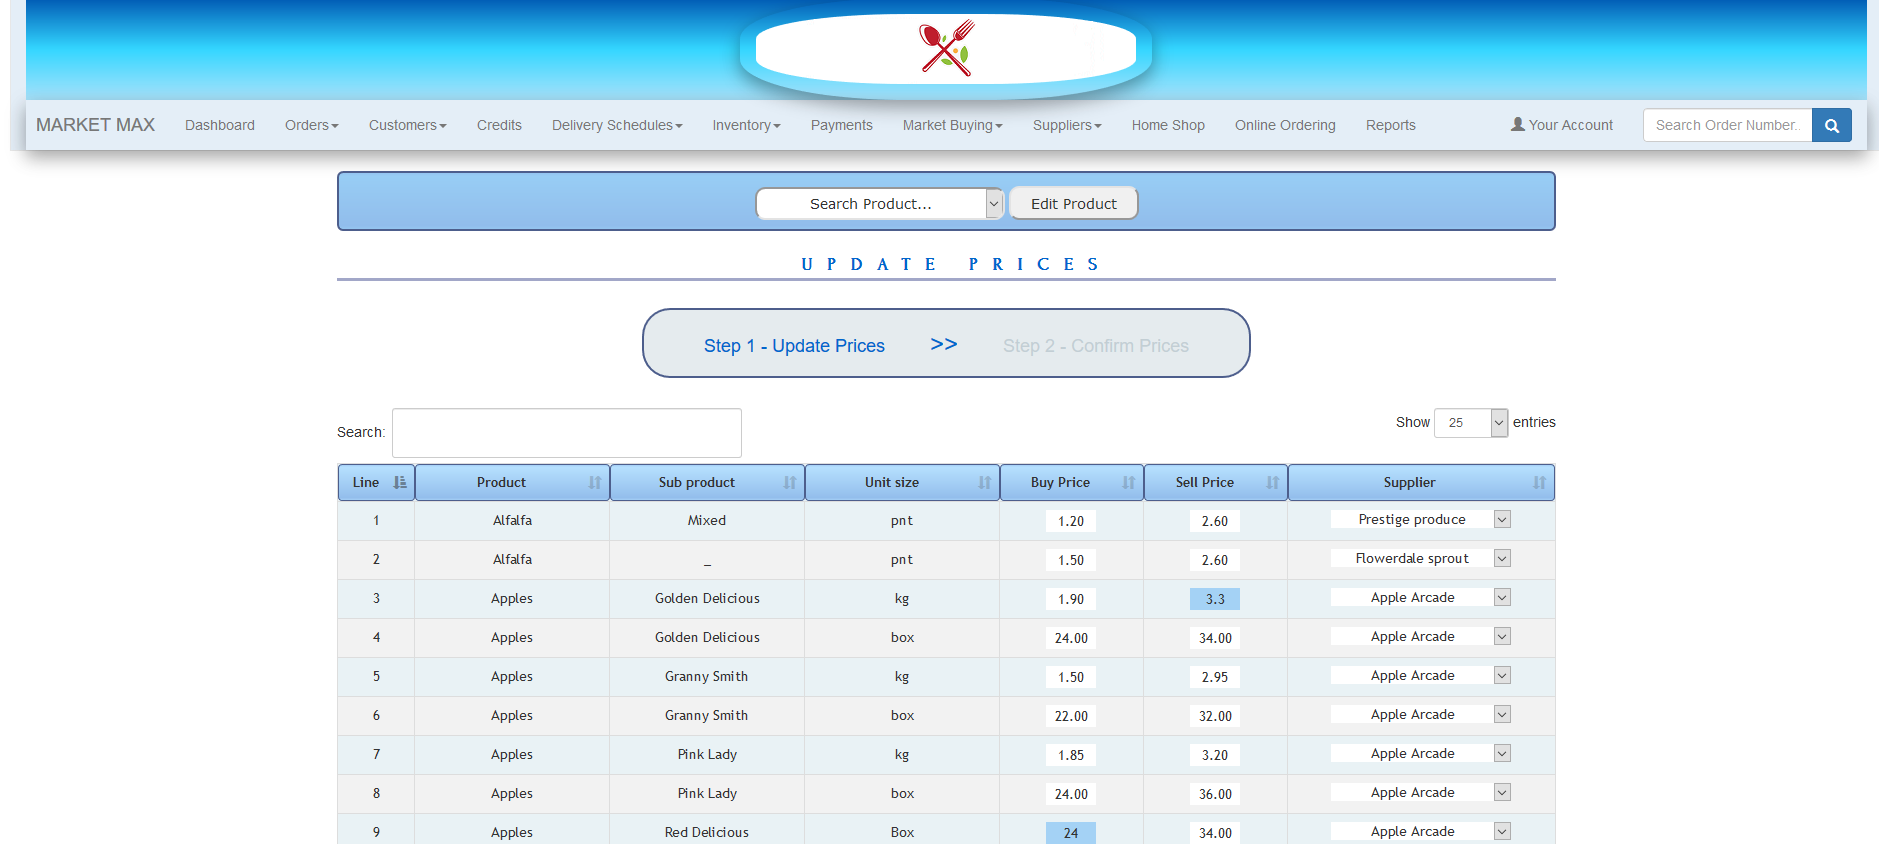The image size is (1879, 844).
Task: Click the 'Red Delicious' sub product cell
Action: [707, 832]
